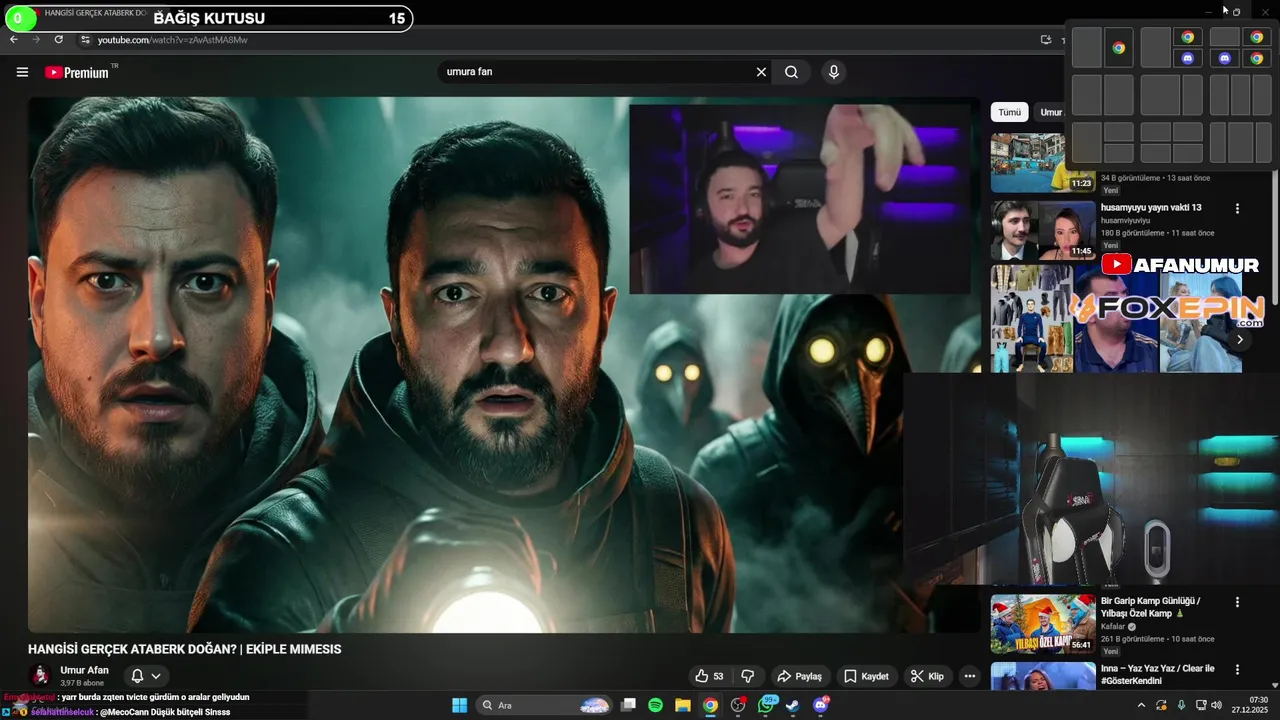Open Steam from the taskbar

793,705
